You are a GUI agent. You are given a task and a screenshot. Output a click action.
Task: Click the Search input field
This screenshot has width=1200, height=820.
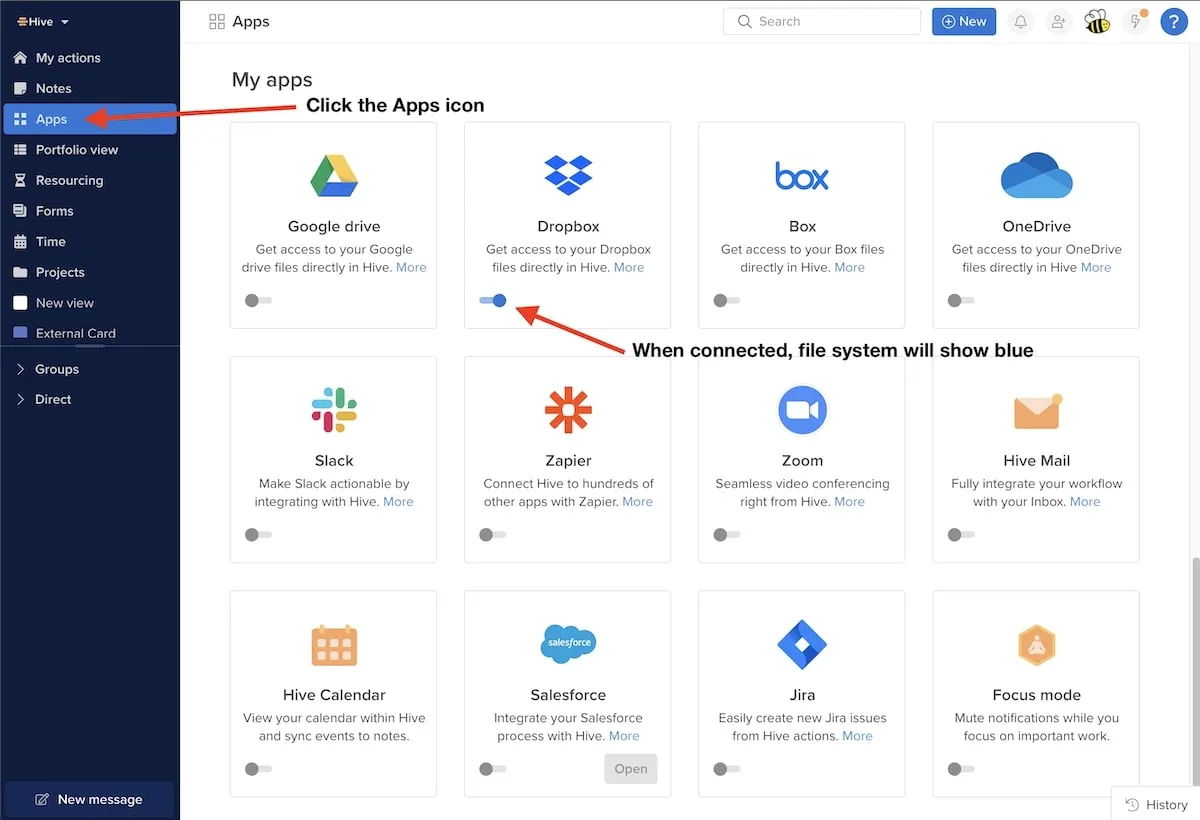[x=822, y=21]
